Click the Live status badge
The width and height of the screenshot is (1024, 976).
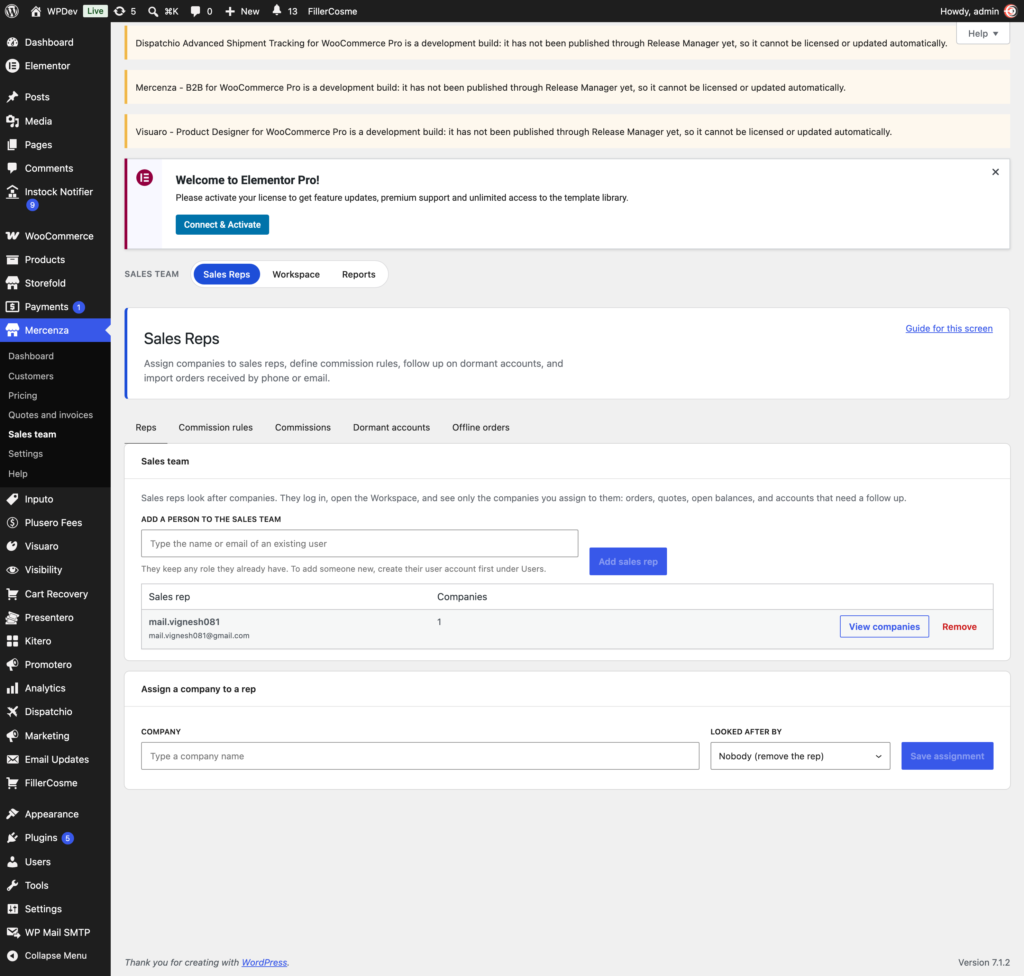point(95,11)
